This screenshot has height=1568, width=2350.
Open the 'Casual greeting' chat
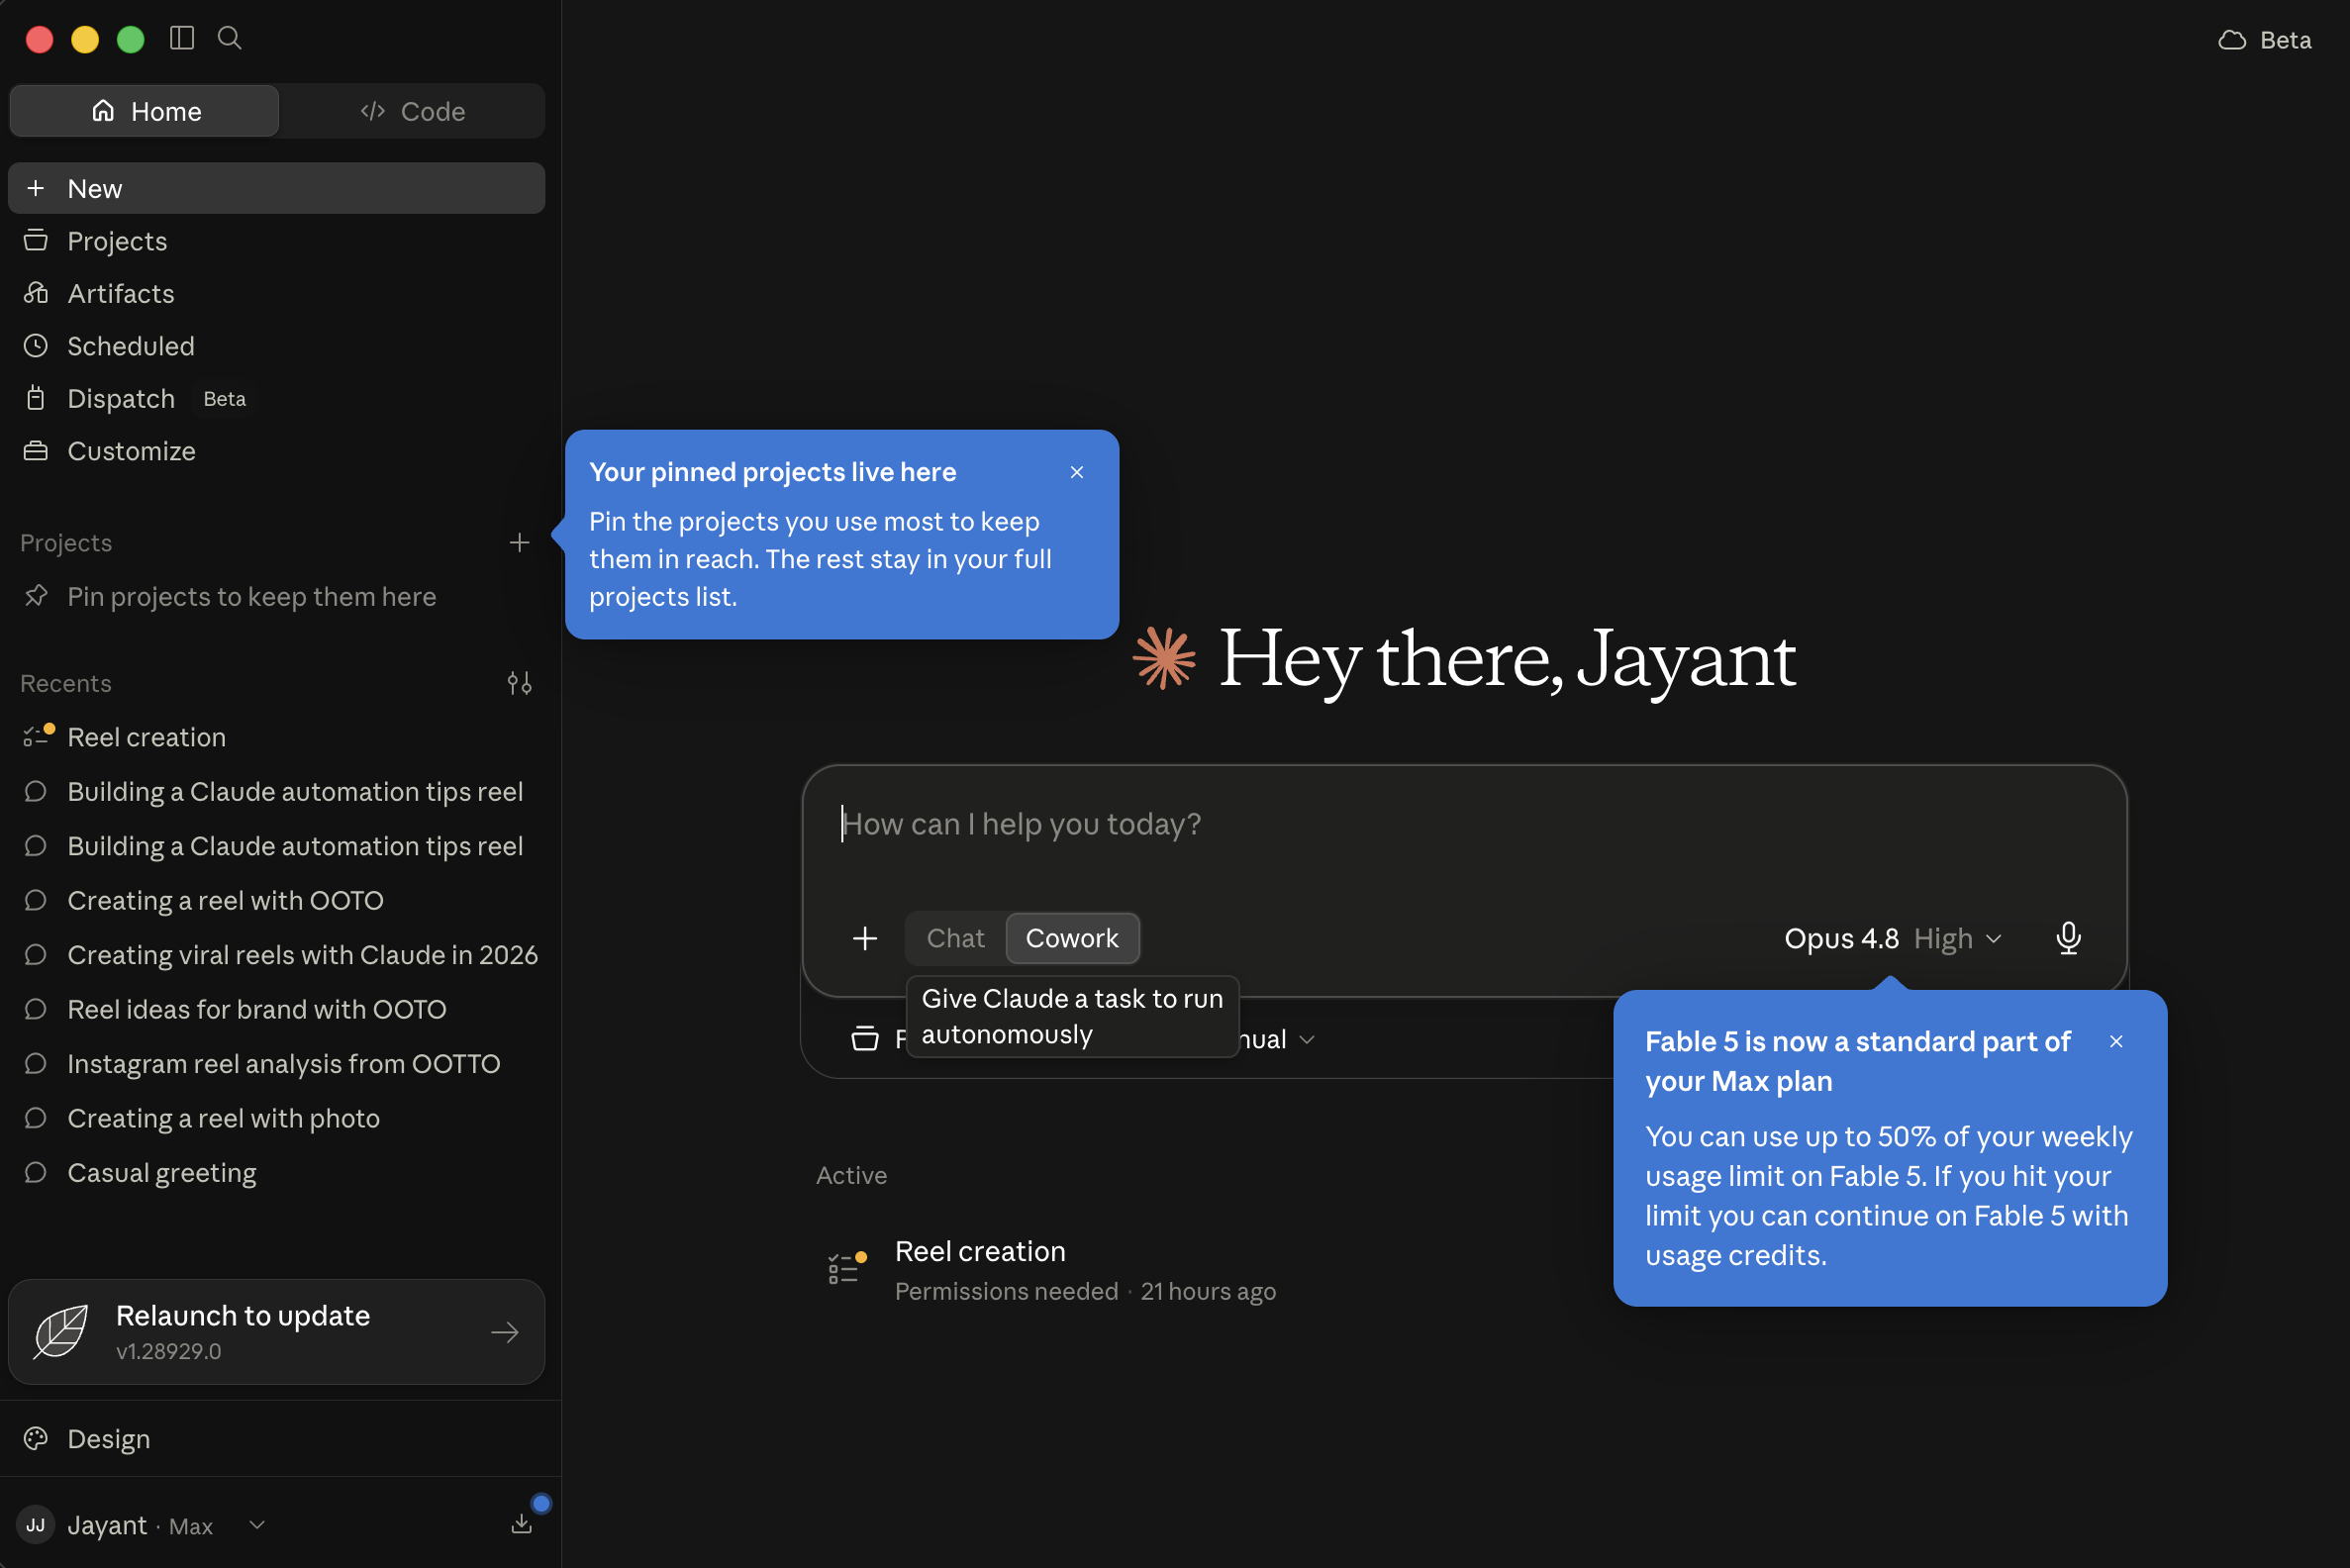click(x=276, y=1173)
